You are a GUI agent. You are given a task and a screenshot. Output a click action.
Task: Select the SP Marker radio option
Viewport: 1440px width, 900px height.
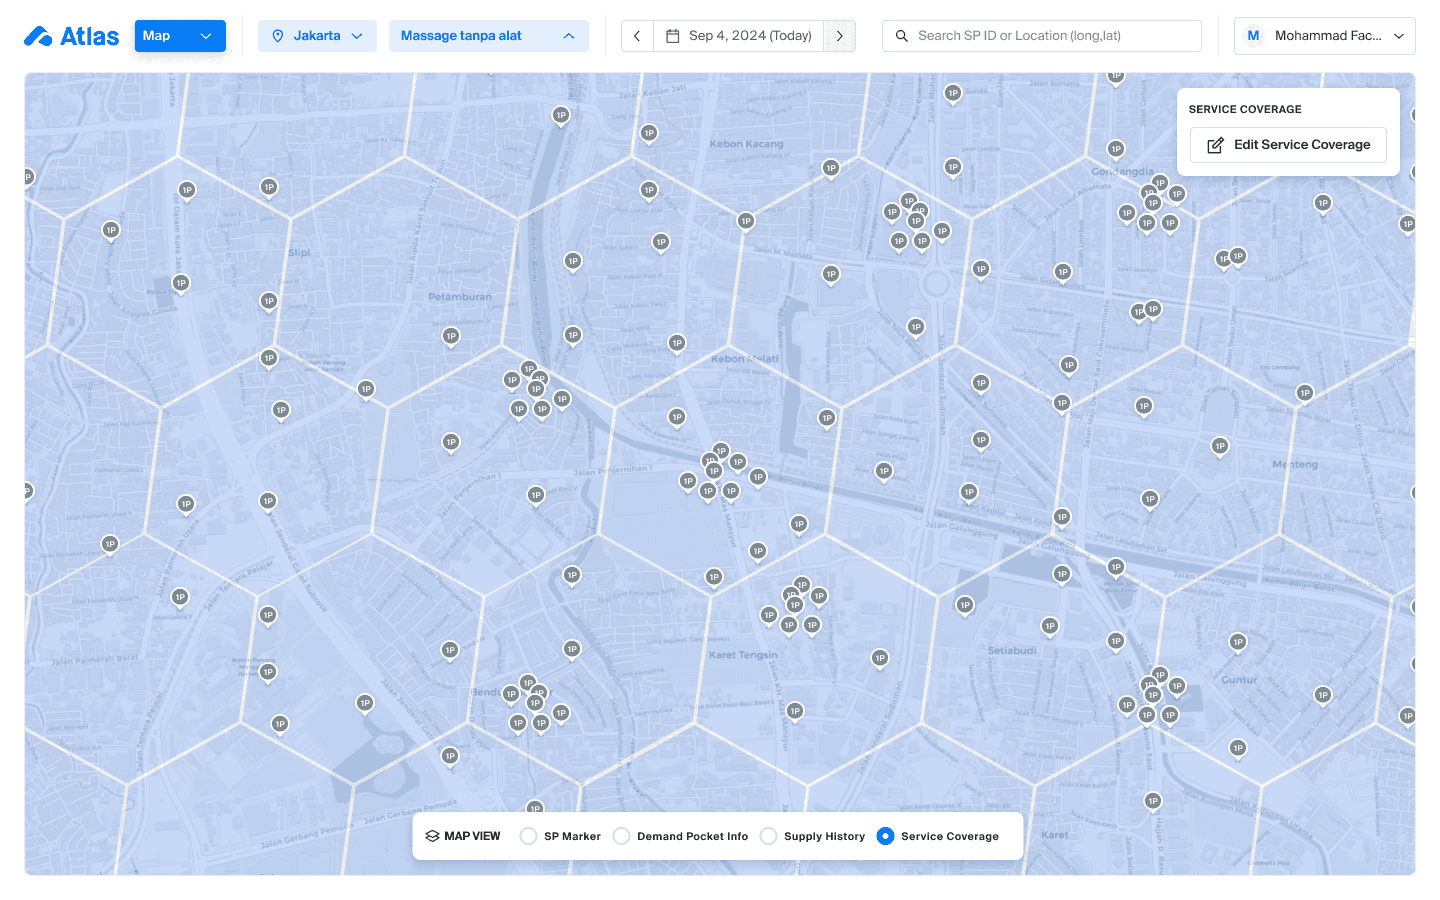point(528,836)
